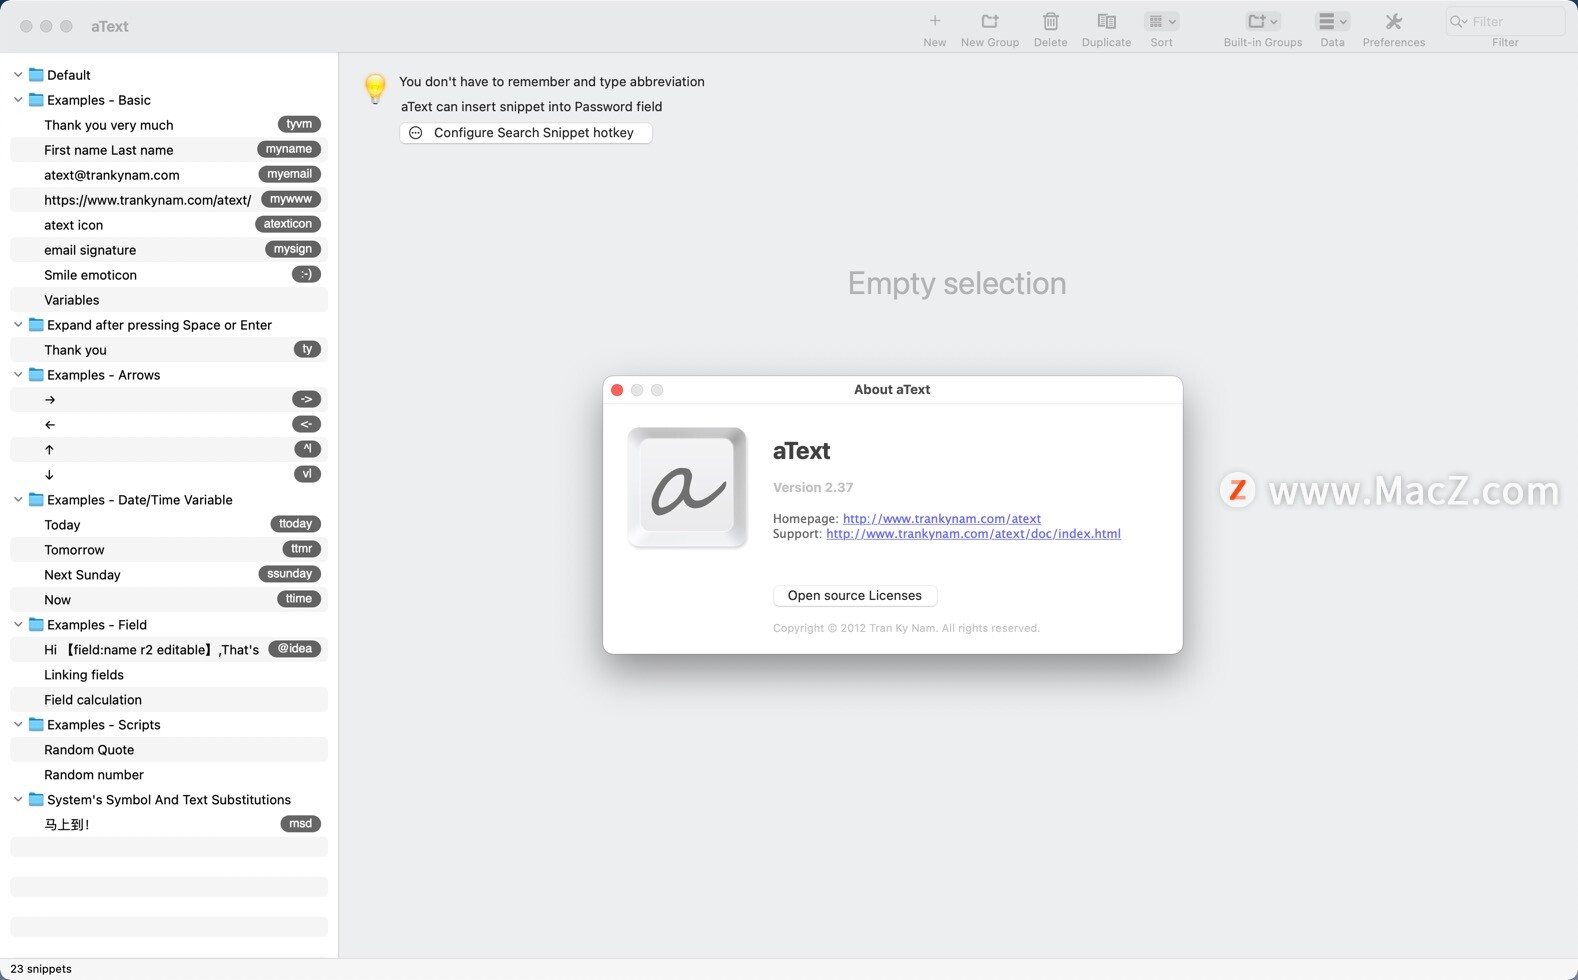Select the Random Quote snippet
Viewport: 1578px width, 980px height.
click(x=169, y=750)
